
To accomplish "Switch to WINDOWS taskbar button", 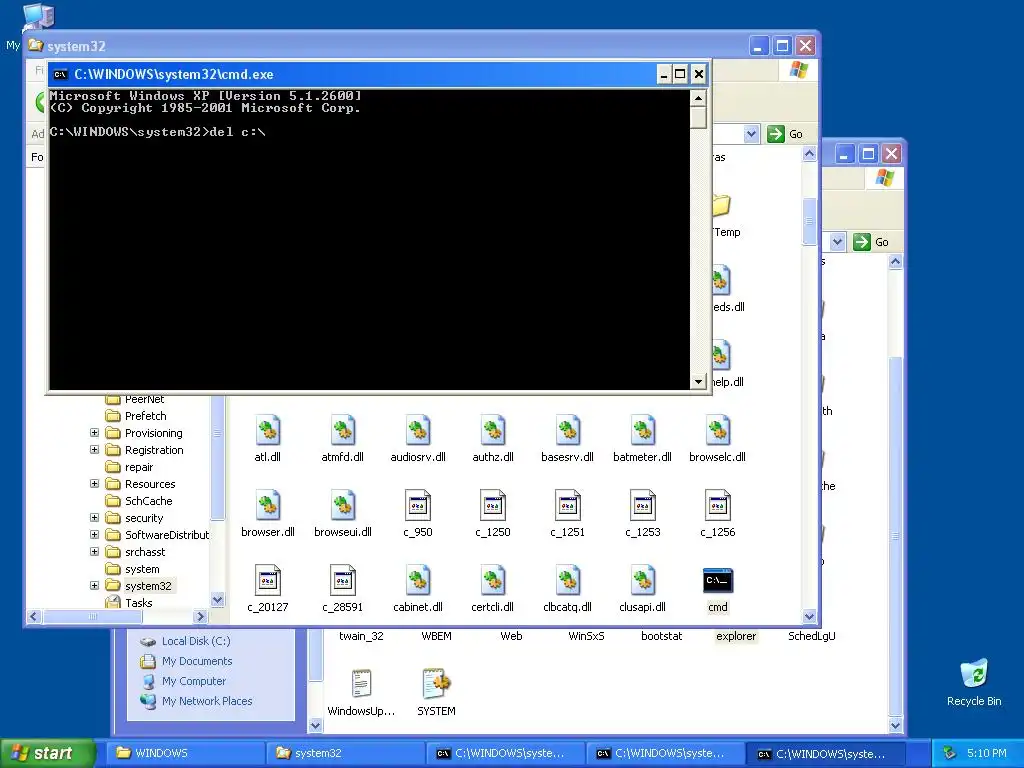I will [185, 753].
